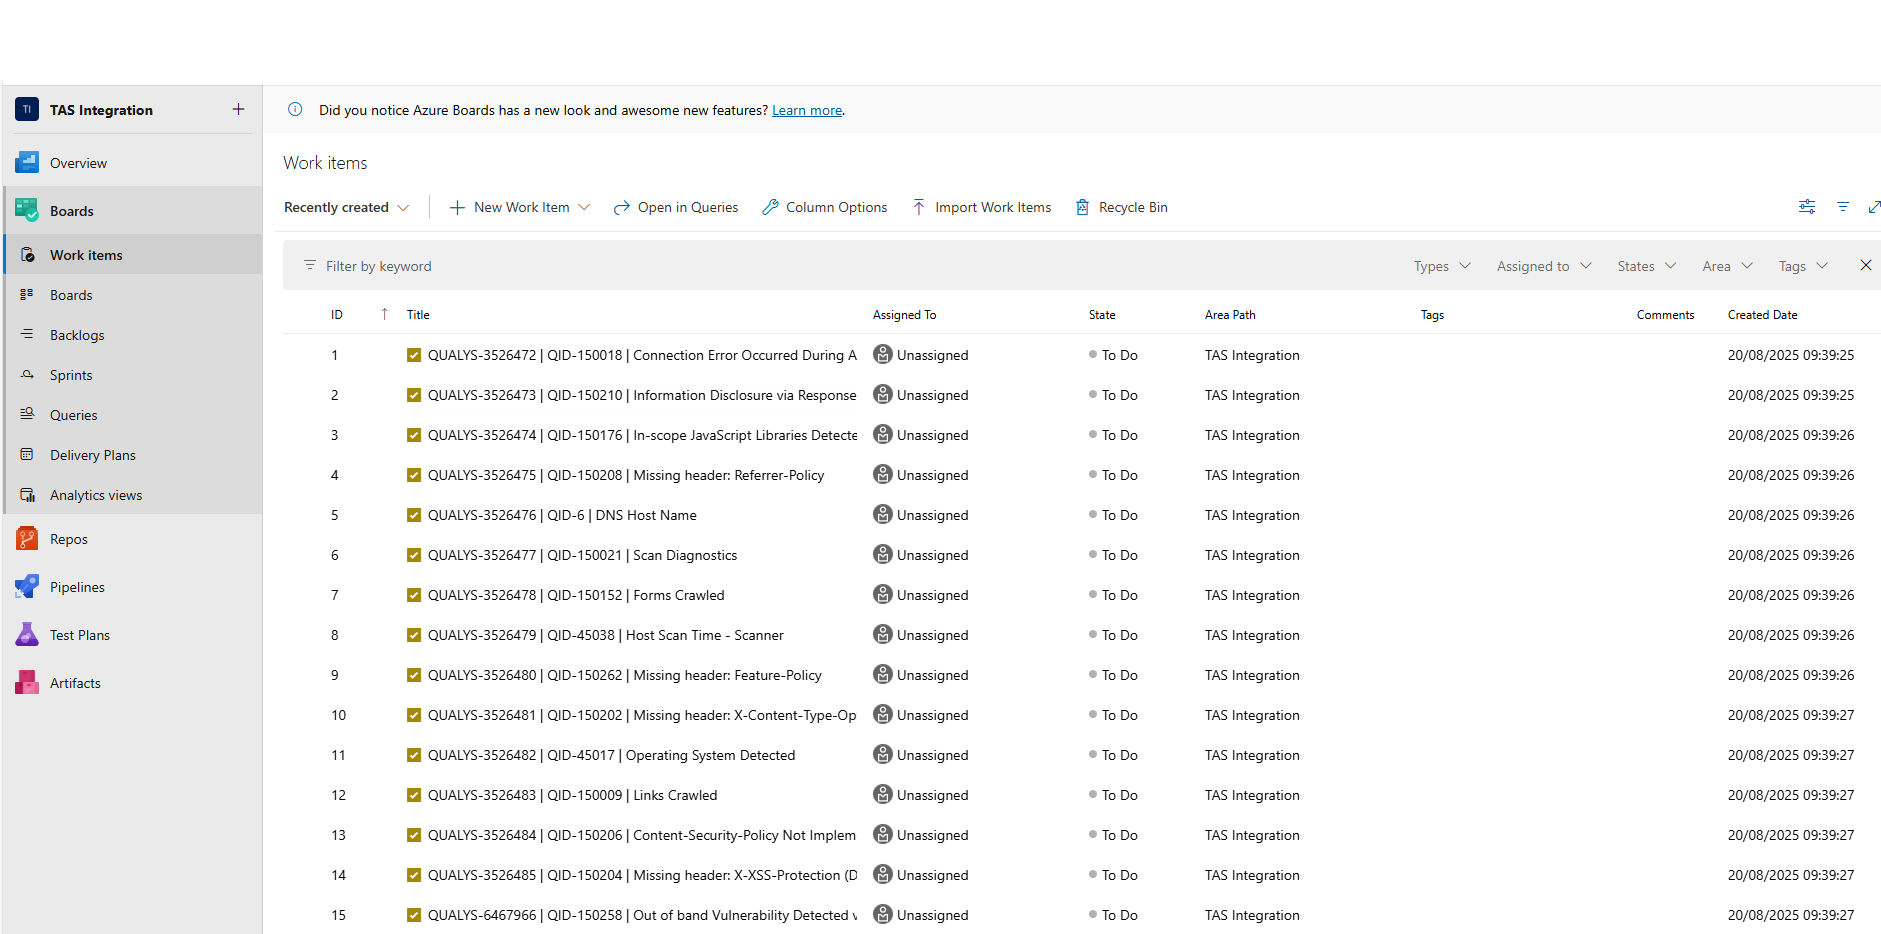Open the Test Plans hub icon

click(x=27, y=635)
